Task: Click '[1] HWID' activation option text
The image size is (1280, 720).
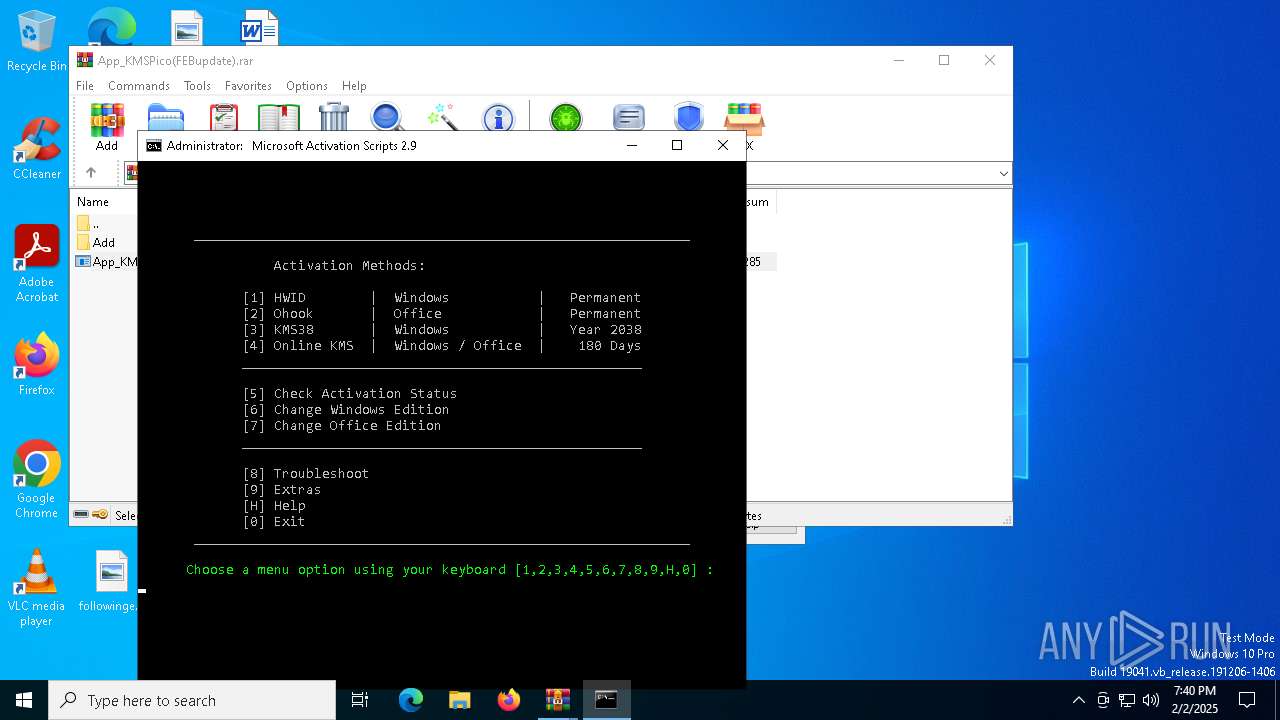Action: pyautogui.click(x=274, y=298)
